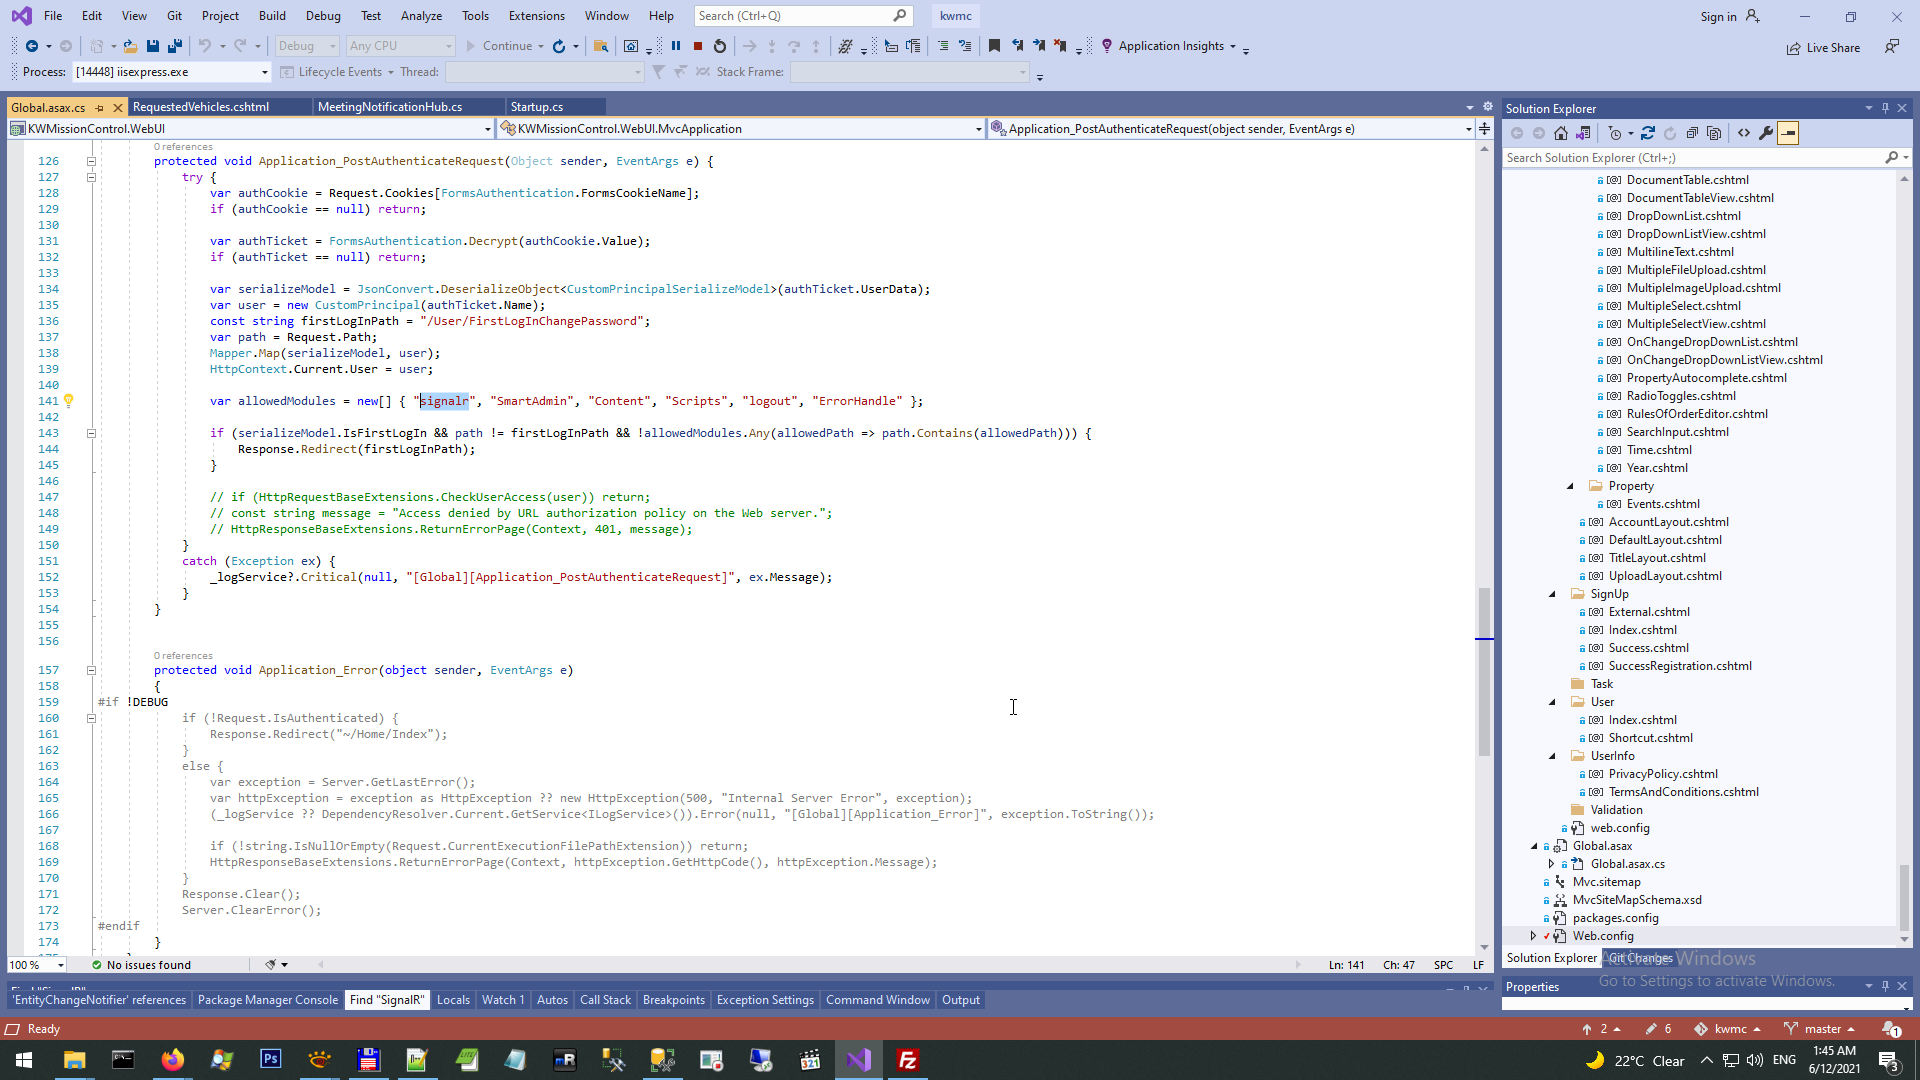Toggle pin on Global.asax.cs tab
The width and height of the screenshot is (1920, 1080).
(x=99, y=107)
